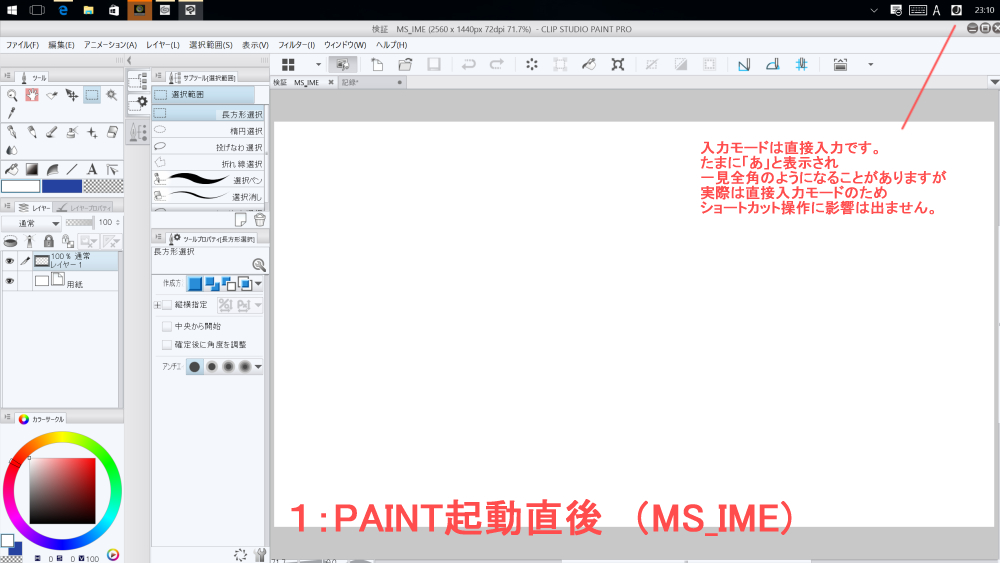Image resolution: width=1000 pixels, height=563 pixels.
Task: Choose the Text tool
Action: tap(92, 169)
